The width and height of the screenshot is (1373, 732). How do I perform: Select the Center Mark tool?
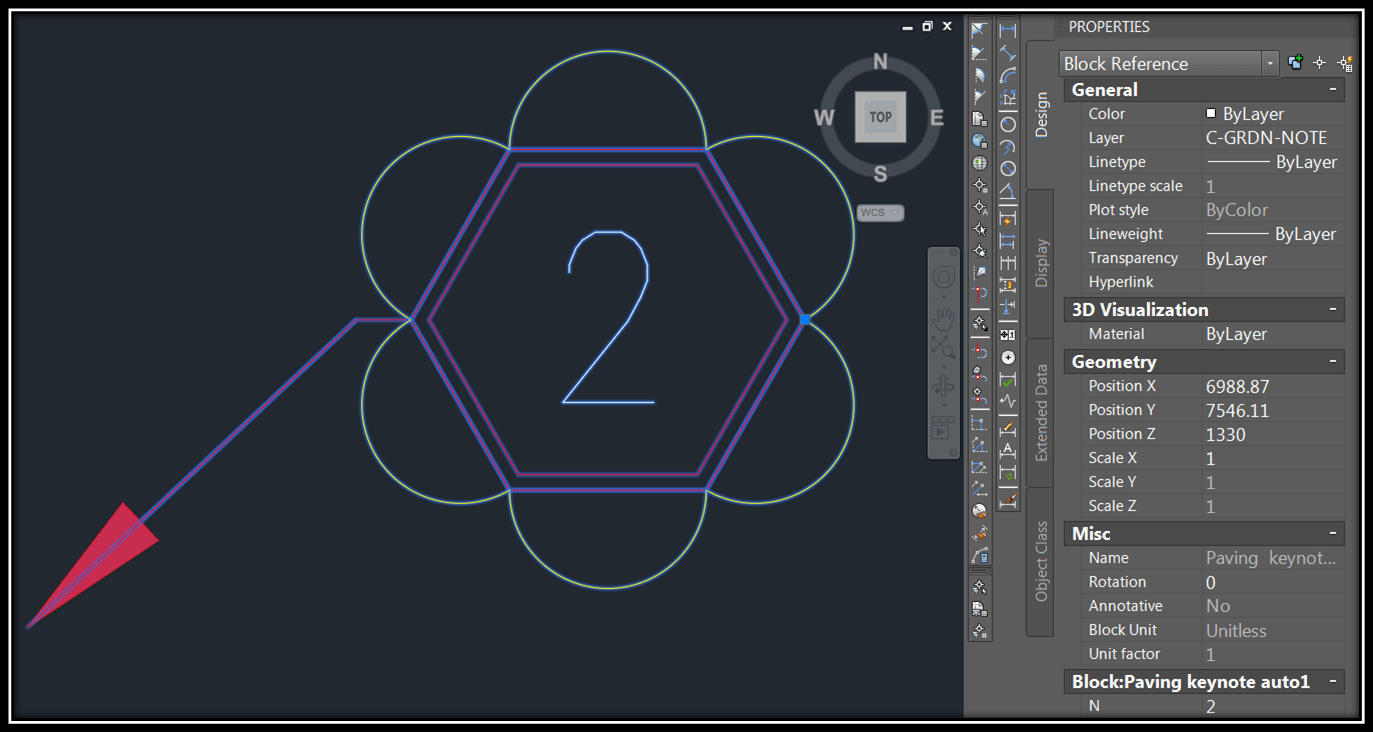[1008, 357]
